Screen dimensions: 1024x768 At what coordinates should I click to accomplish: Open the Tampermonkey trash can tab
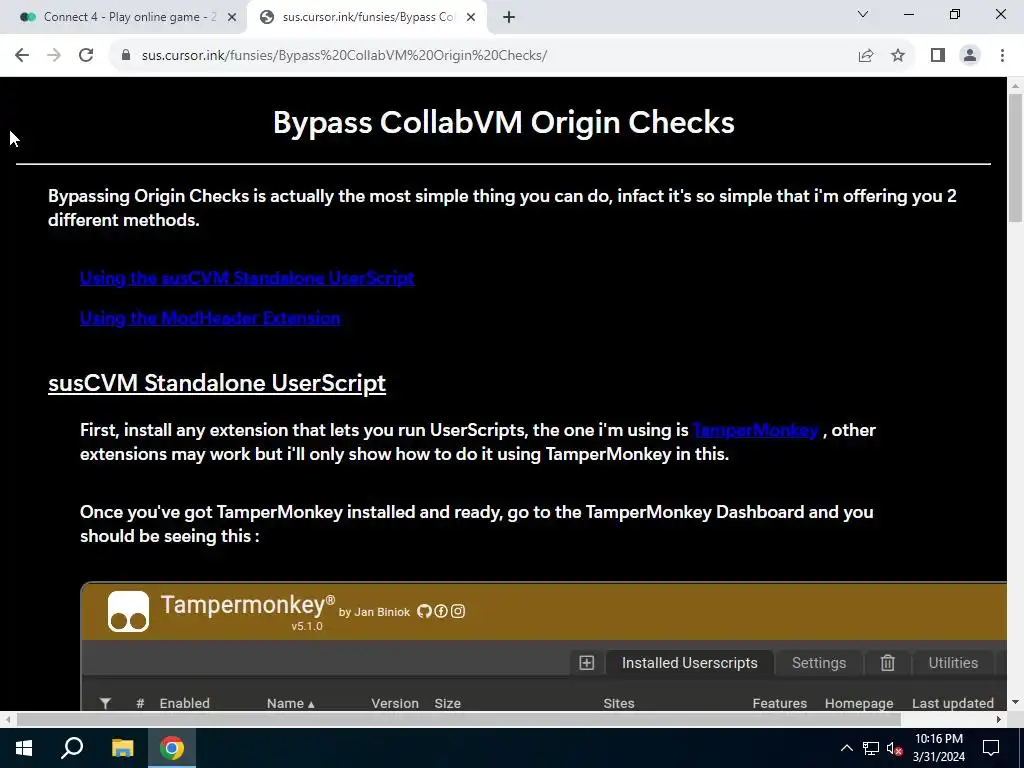tap(887, 663)
